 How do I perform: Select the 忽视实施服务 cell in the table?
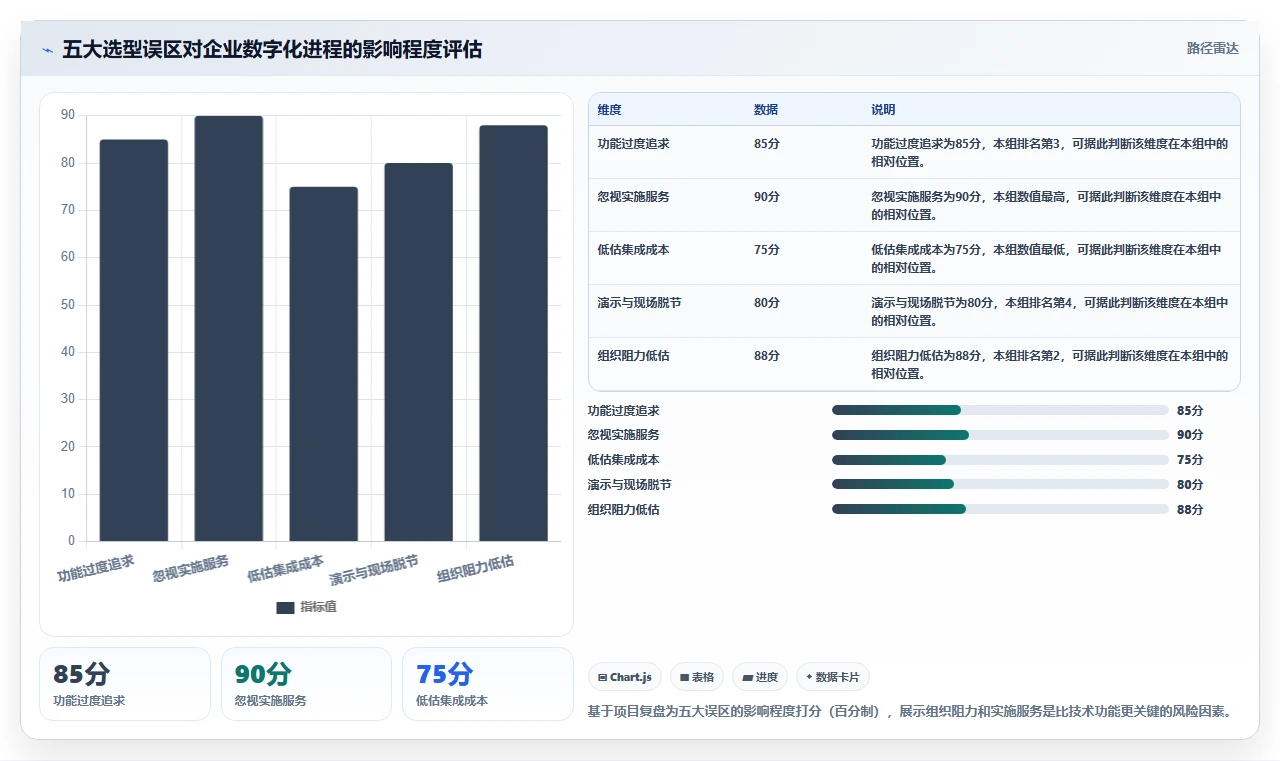tap(633, 197)
